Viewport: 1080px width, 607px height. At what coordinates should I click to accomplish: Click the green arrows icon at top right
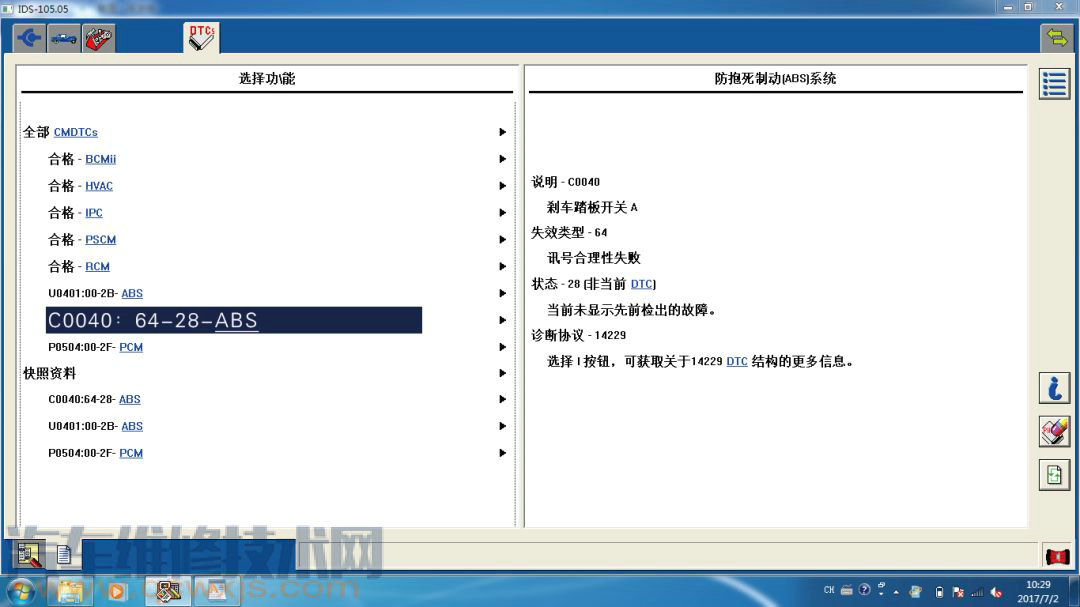[1056, 38]
